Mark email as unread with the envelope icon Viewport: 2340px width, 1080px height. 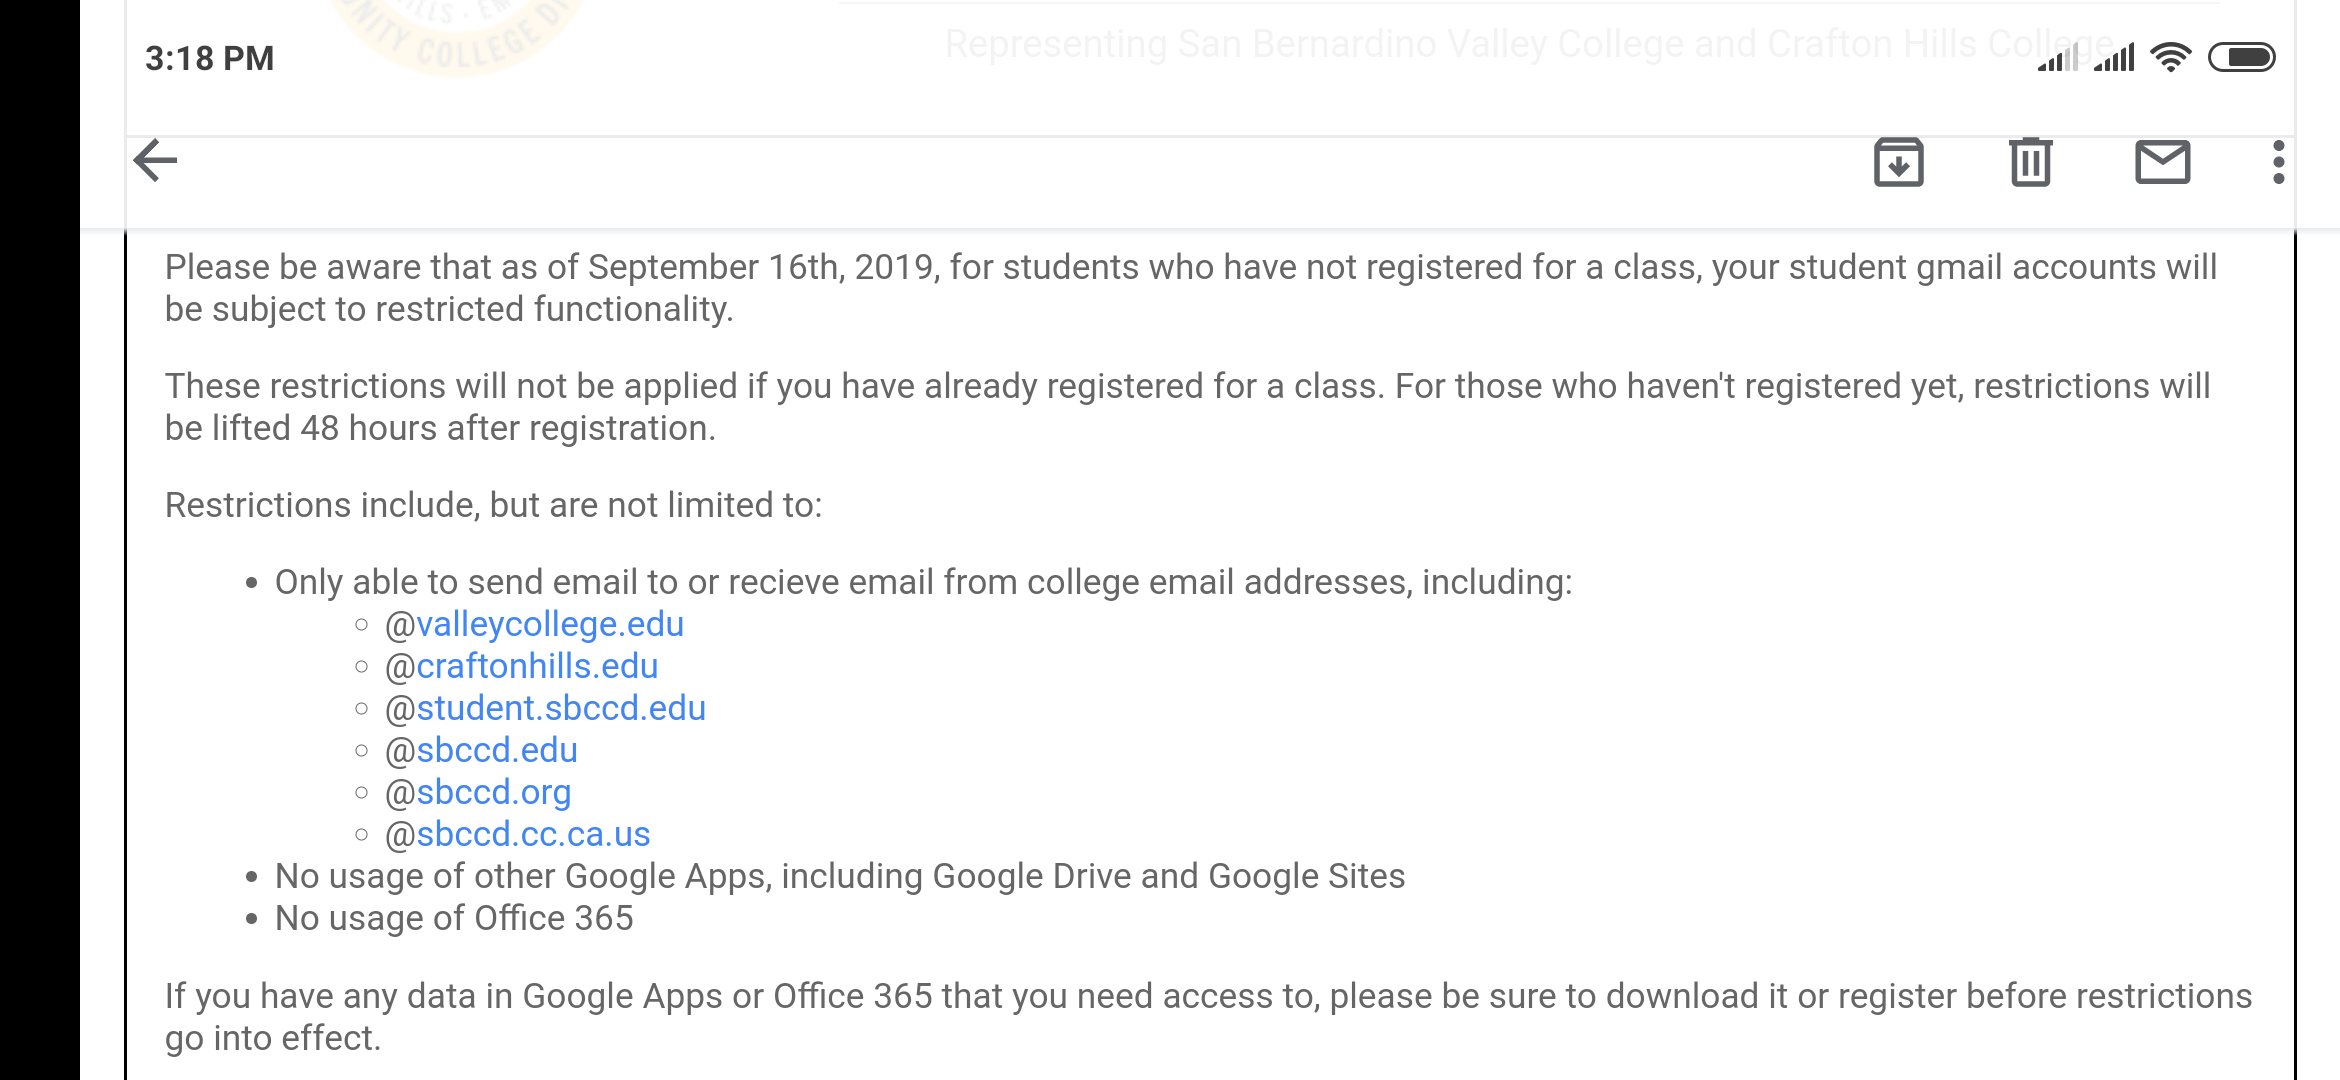(x=2162, y=162)
